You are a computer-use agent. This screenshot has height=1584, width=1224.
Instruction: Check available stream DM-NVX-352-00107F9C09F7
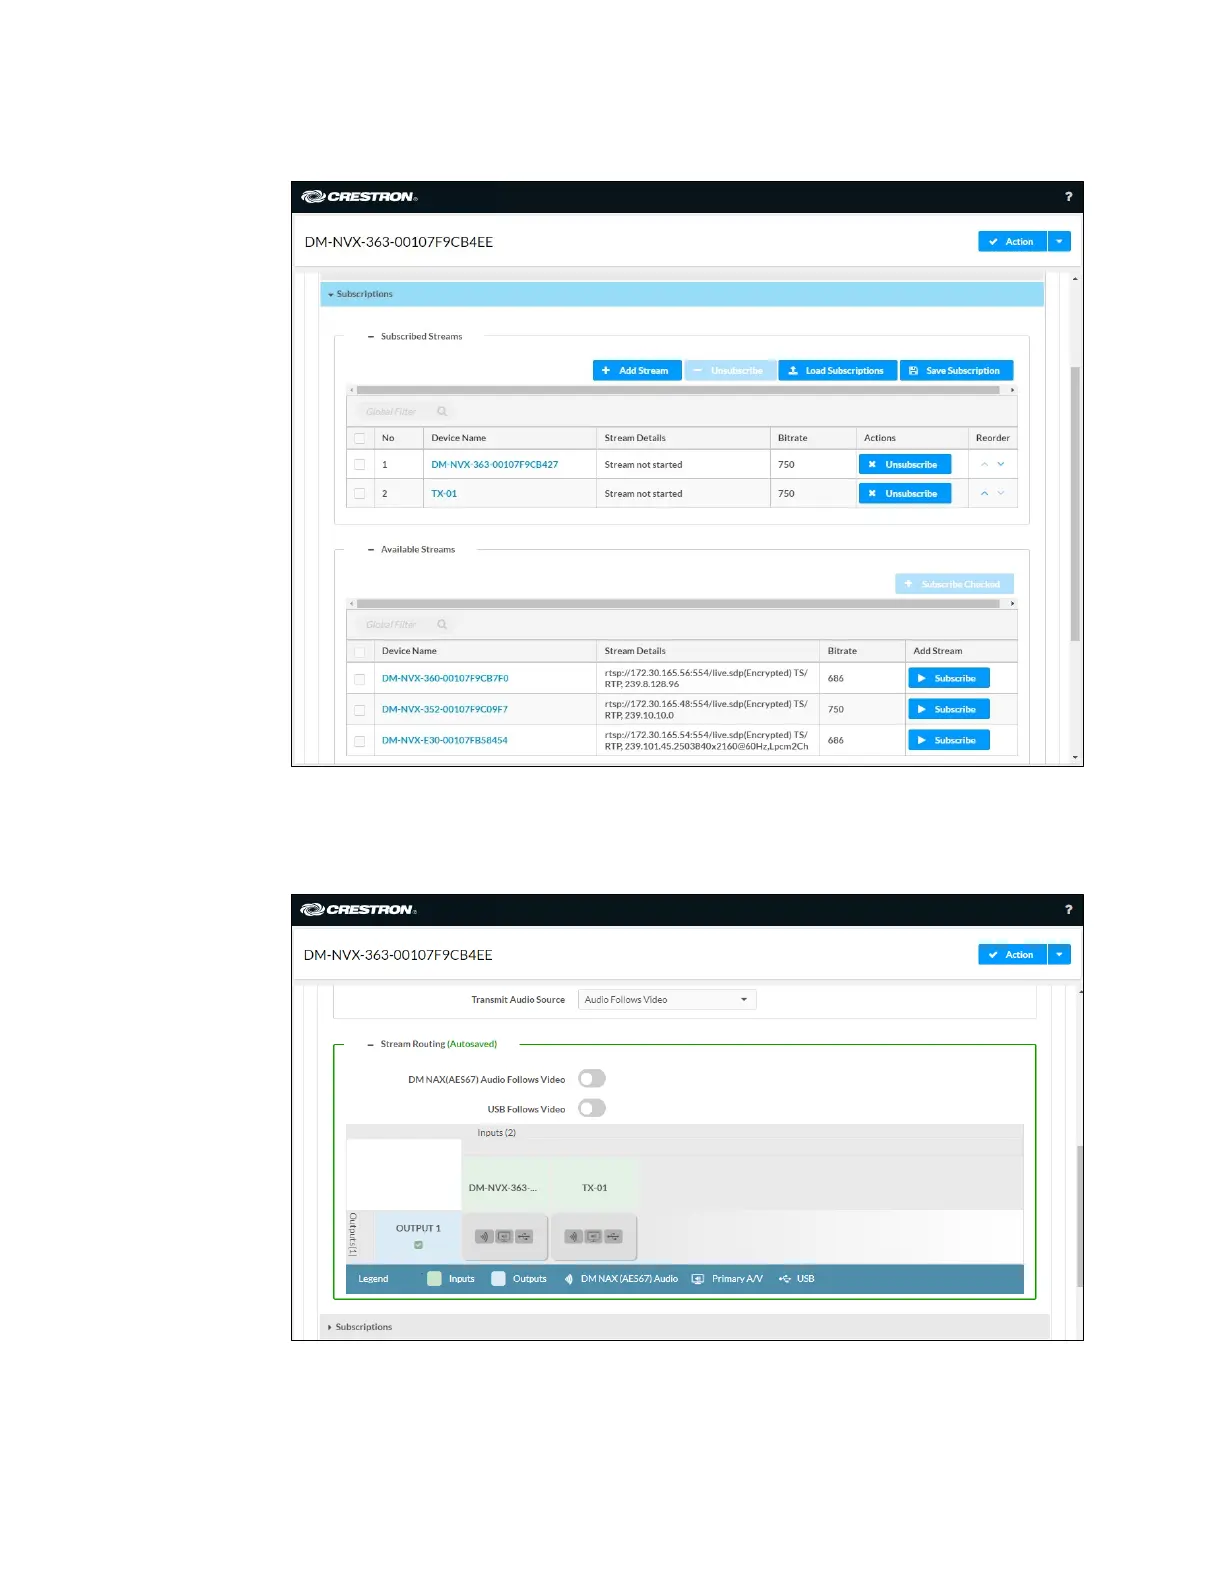pyautogui.click(x=359, y=710)
